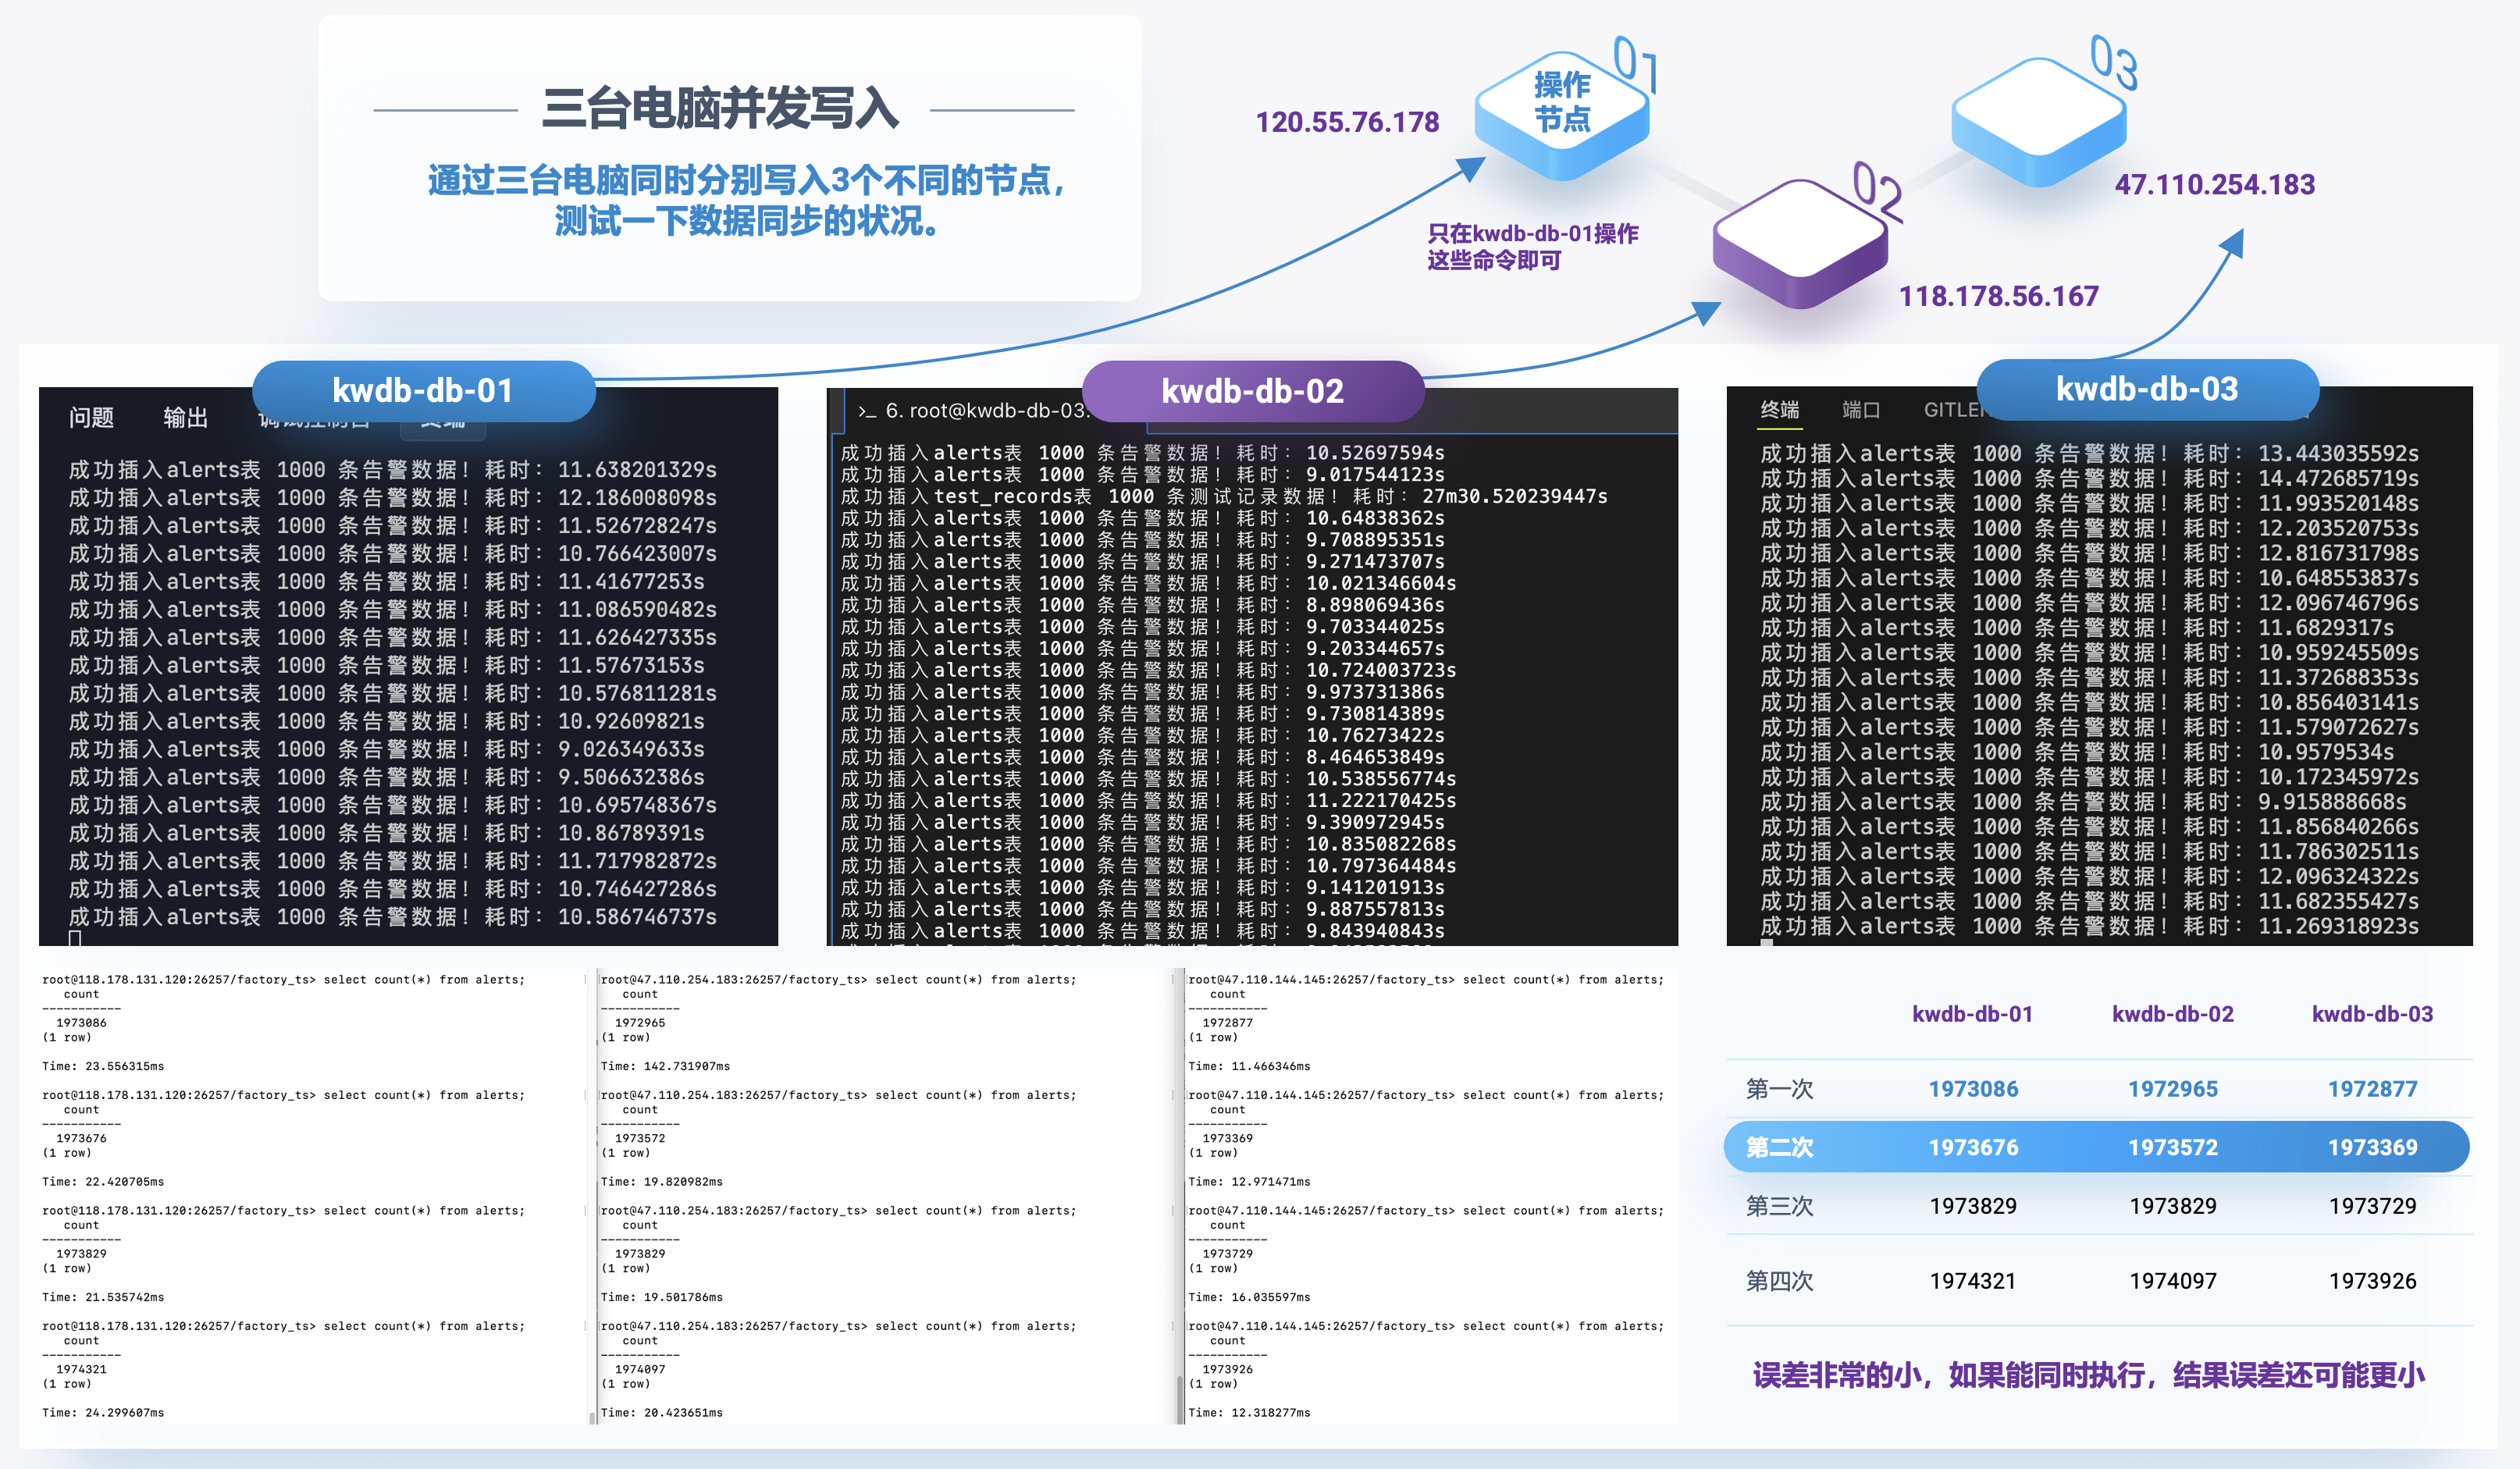Image resolution: width=2520 pixels, height=1469 pixels.
Task: Select the blue kwdb-db-03 label badge
Action: 2146,389
